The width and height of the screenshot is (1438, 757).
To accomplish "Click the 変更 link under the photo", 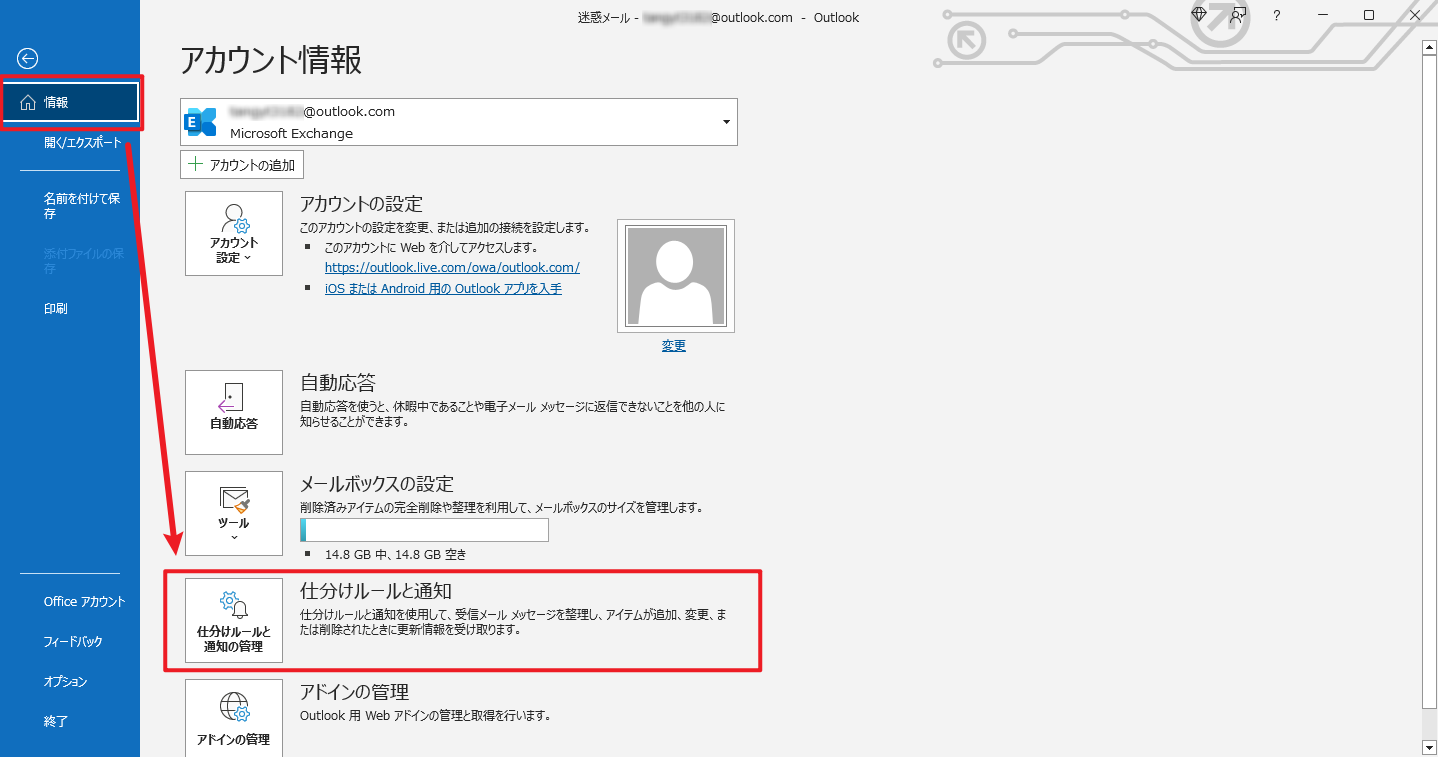I will coord(674,346).
